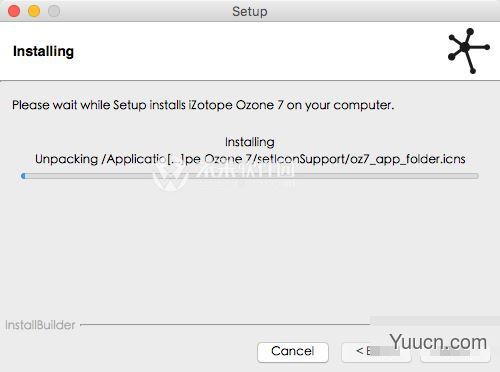Click the centered Installing status label
The width and height of the screenshot is (500, 372).
click(250, 142)
